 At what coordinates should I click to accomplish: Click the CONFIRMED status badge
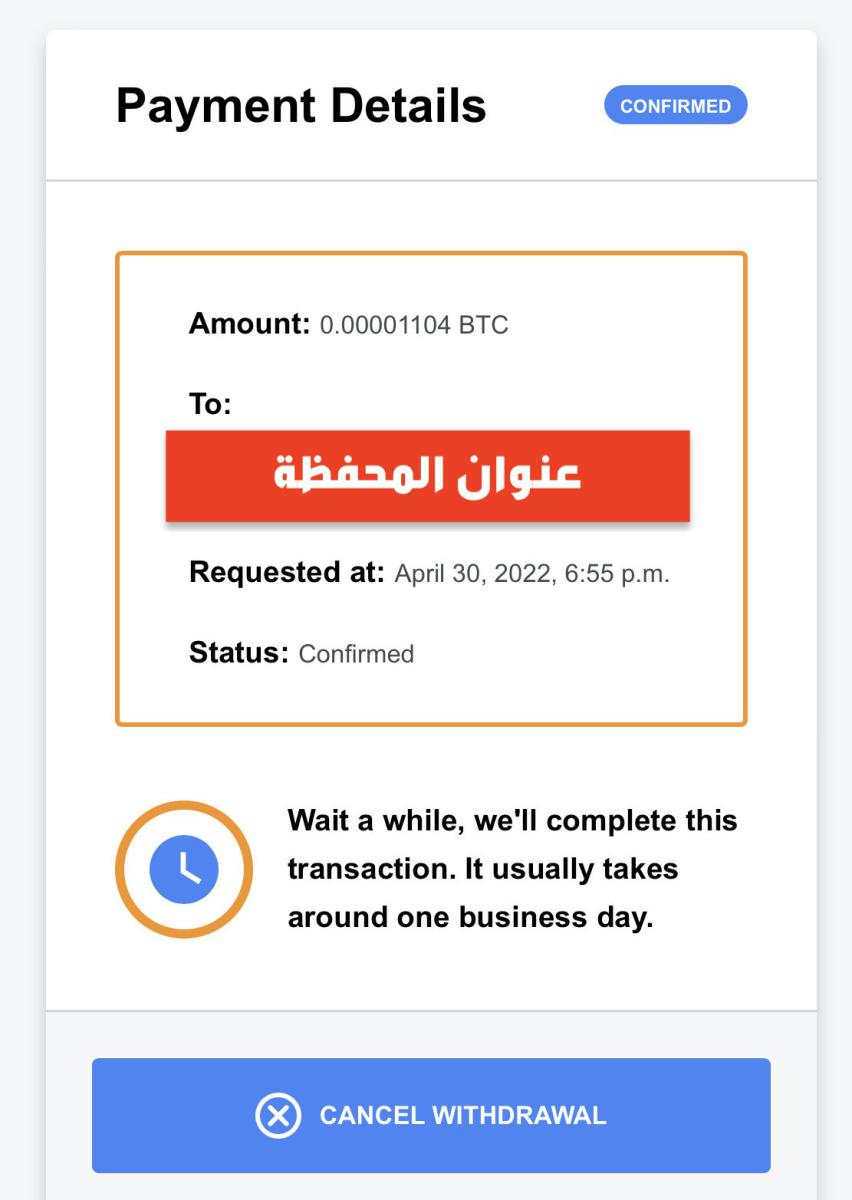[675, 106]
